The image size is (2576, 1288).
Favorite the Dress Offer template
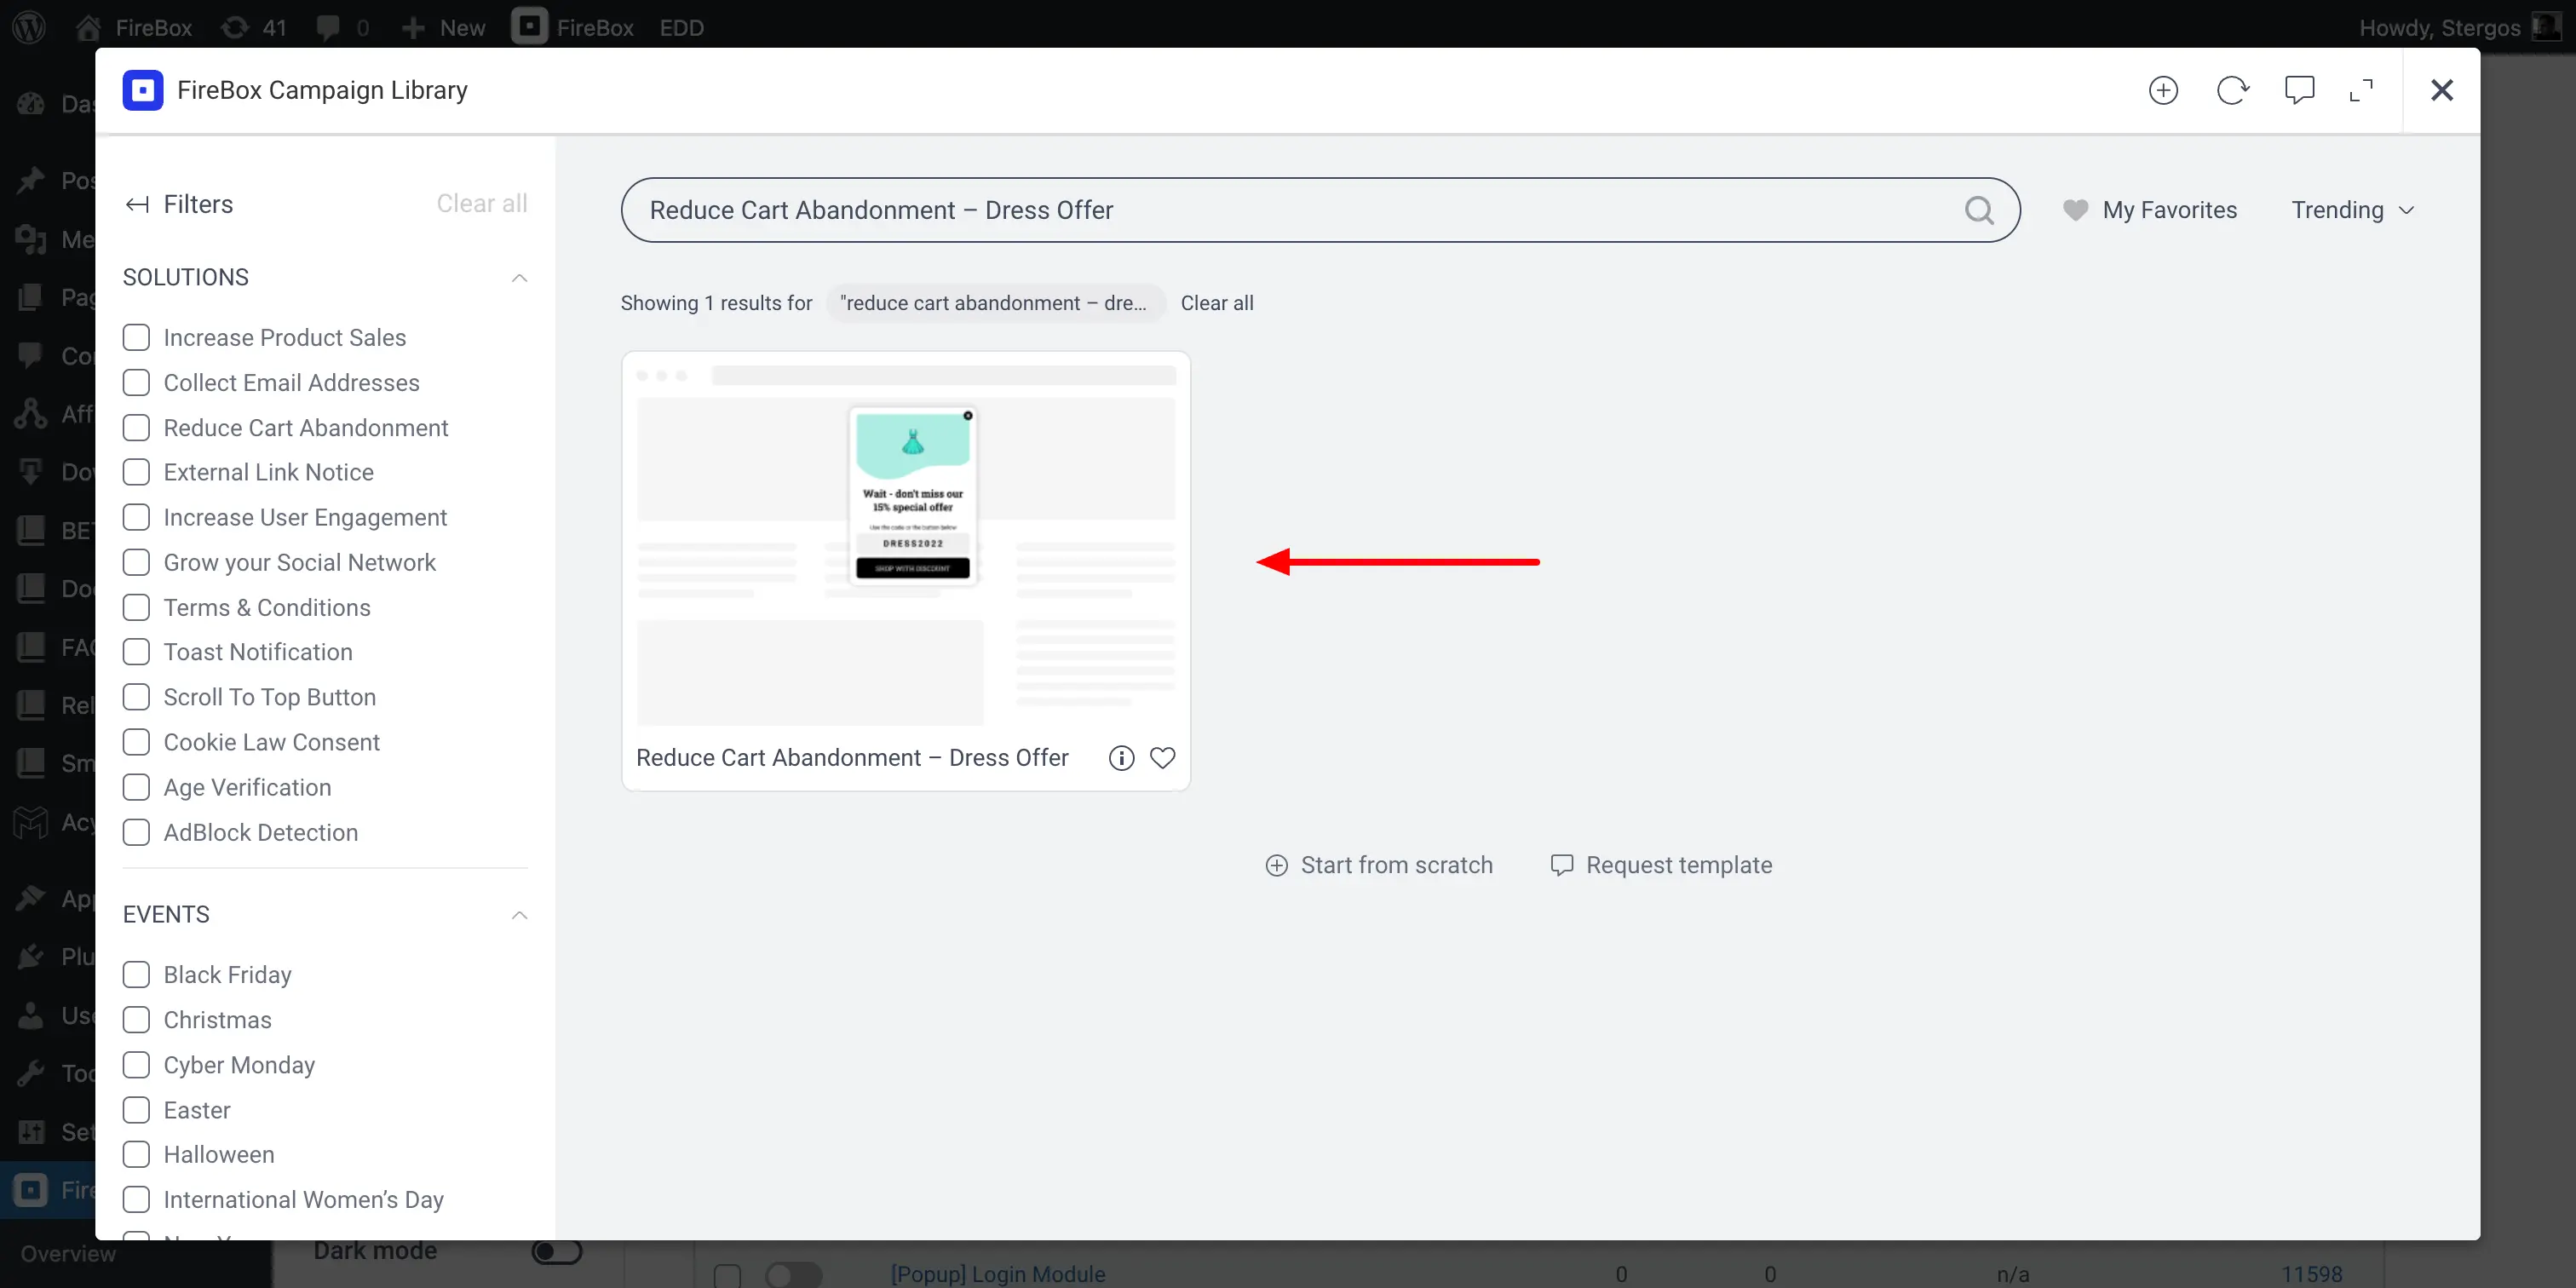pyautogui.click(x=1162, y=758)
